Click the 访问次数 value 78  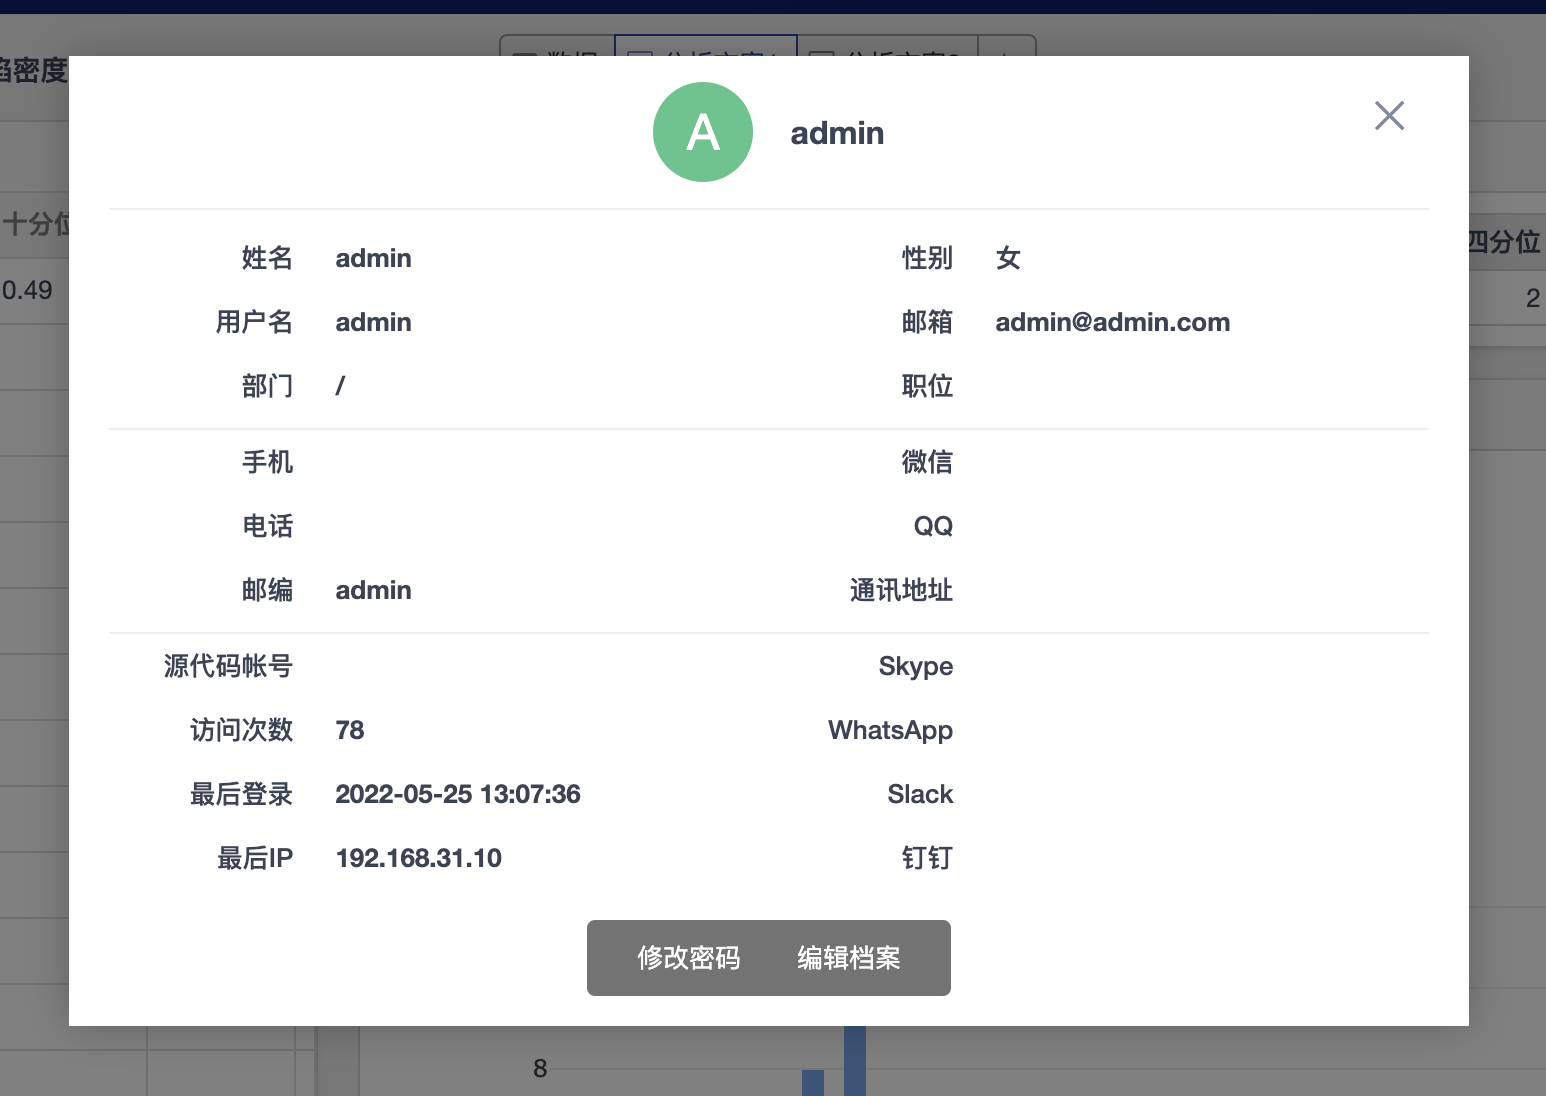tap(350, 730)
